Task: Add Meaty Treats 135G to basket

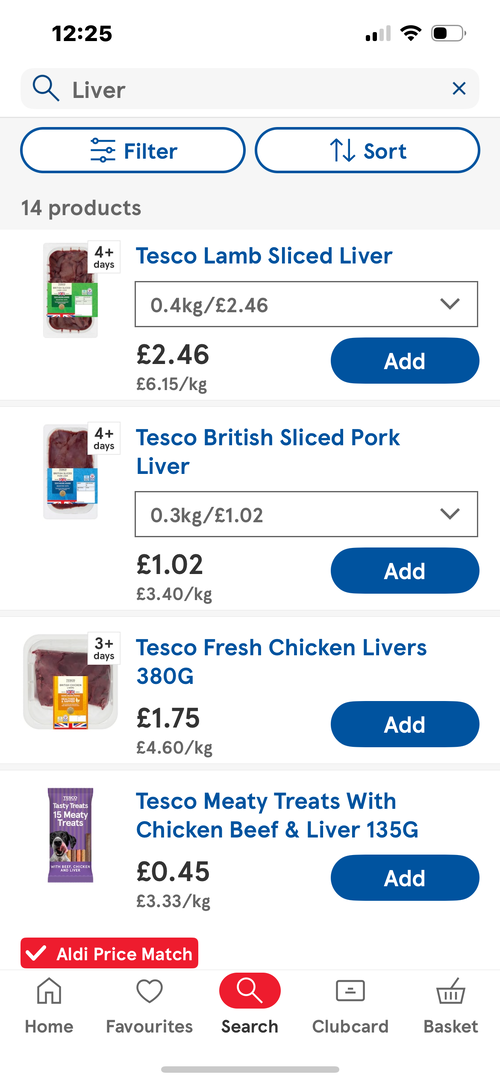Action: [x=405, y=878]
